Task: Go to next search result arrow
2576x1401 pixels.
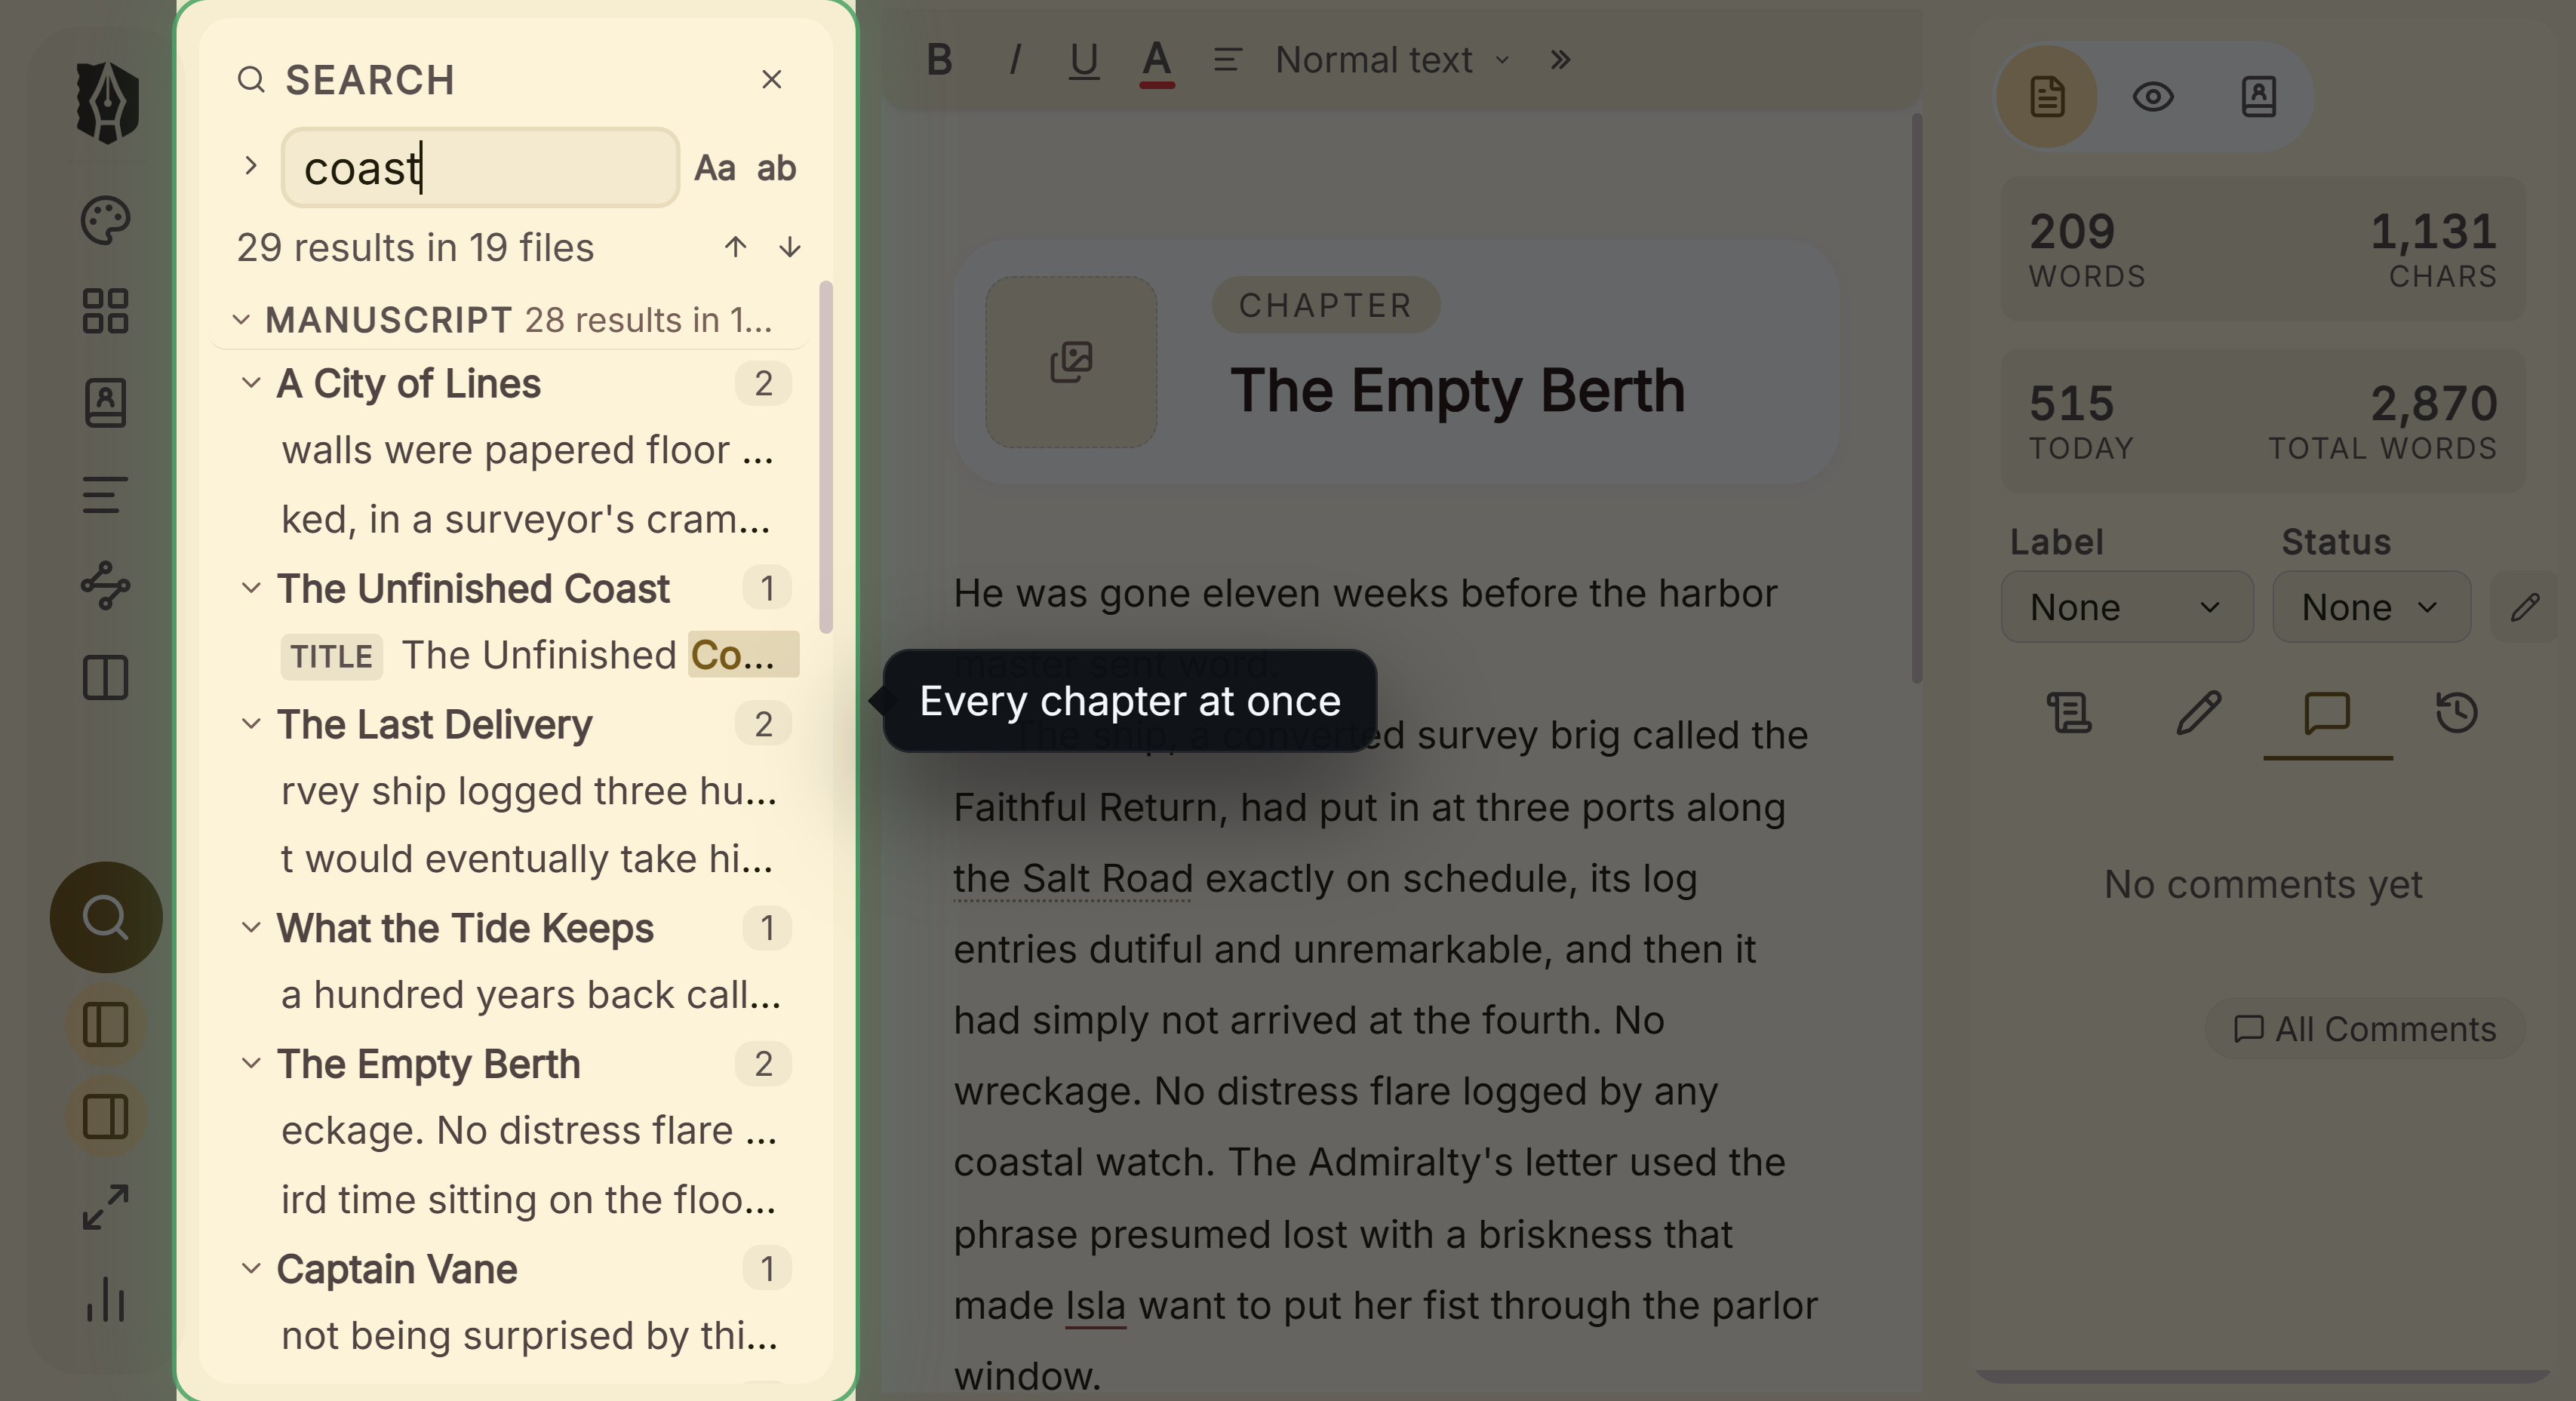Action: pyautogui.click(x=790, y=247)
